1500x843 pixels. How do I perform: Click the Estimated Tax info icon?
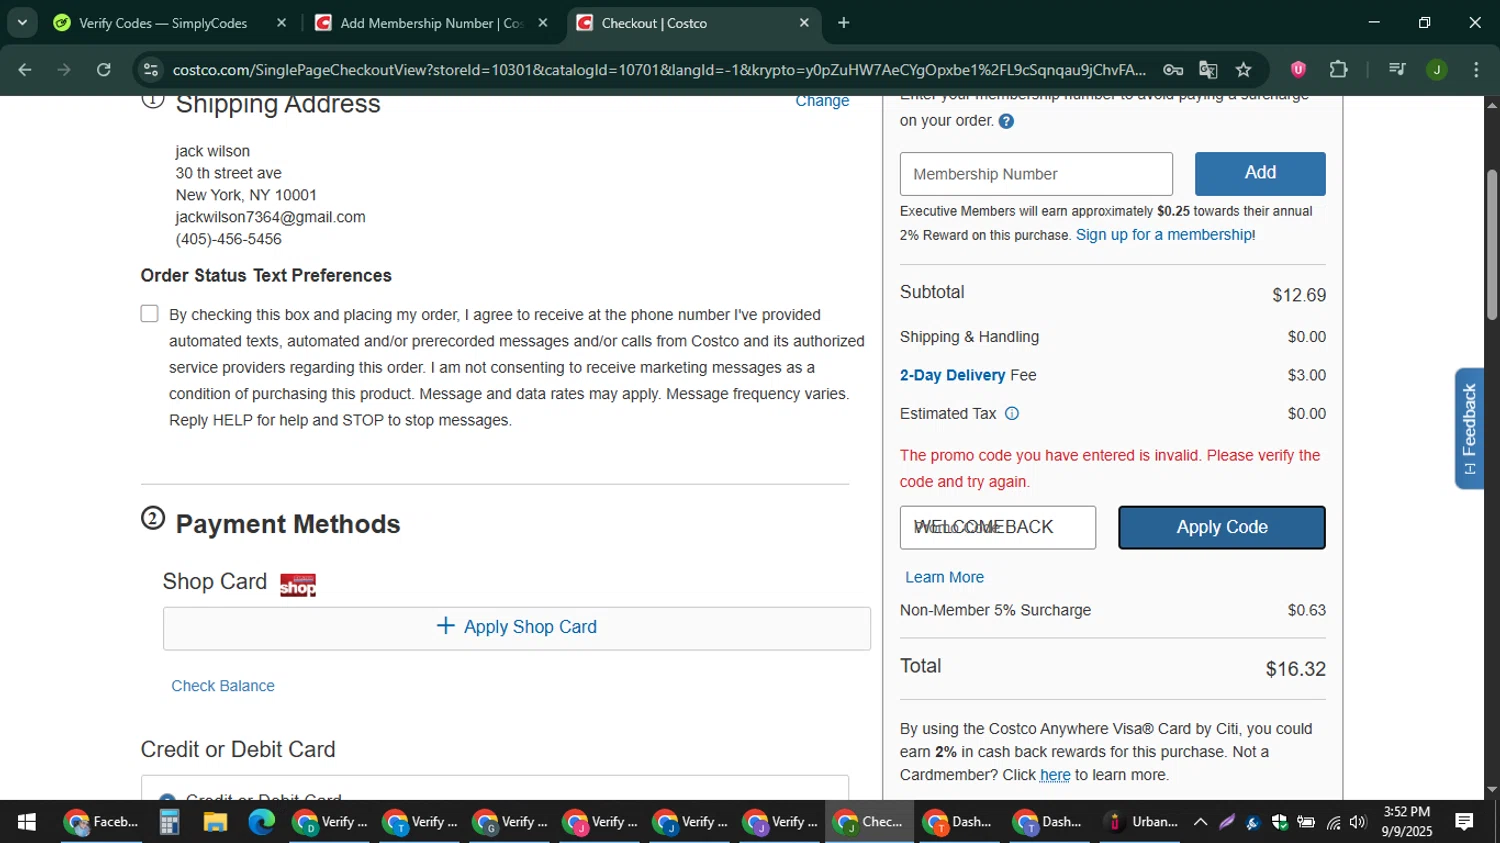coord(1012,413)
